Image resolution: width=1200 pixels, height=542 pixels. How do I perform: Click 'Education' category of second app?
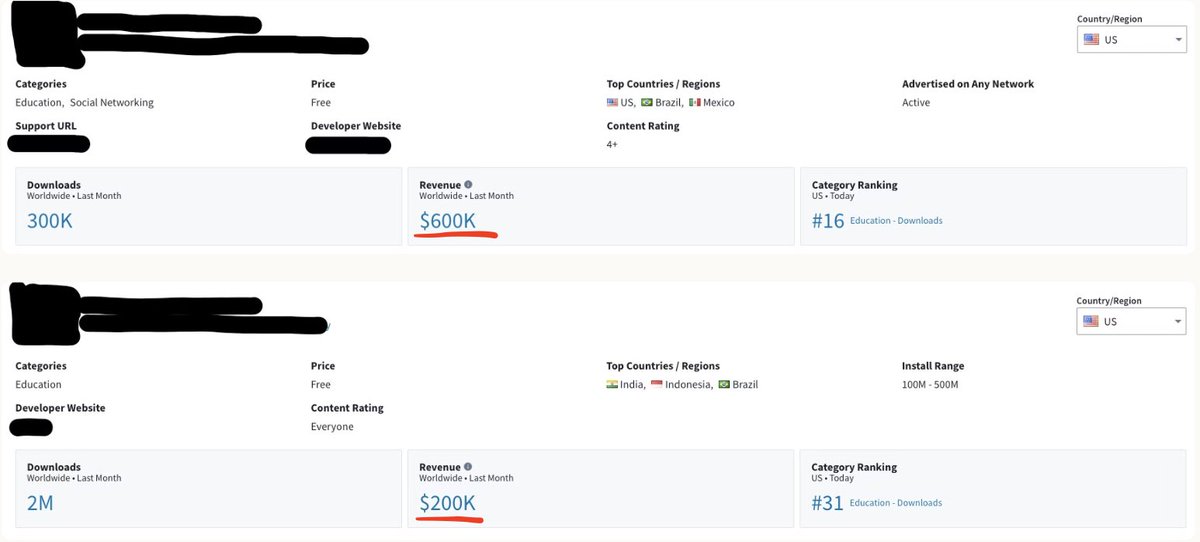[38, 384]
